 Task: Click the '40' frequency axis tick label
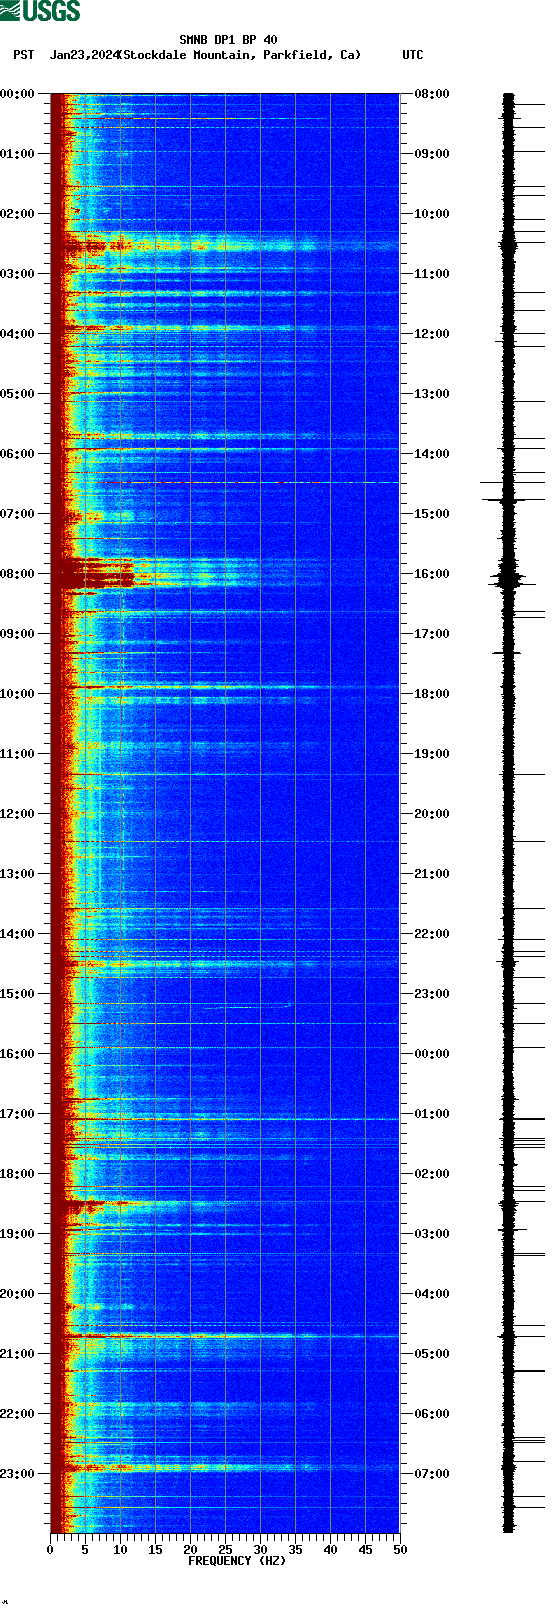pos(330,1550)
